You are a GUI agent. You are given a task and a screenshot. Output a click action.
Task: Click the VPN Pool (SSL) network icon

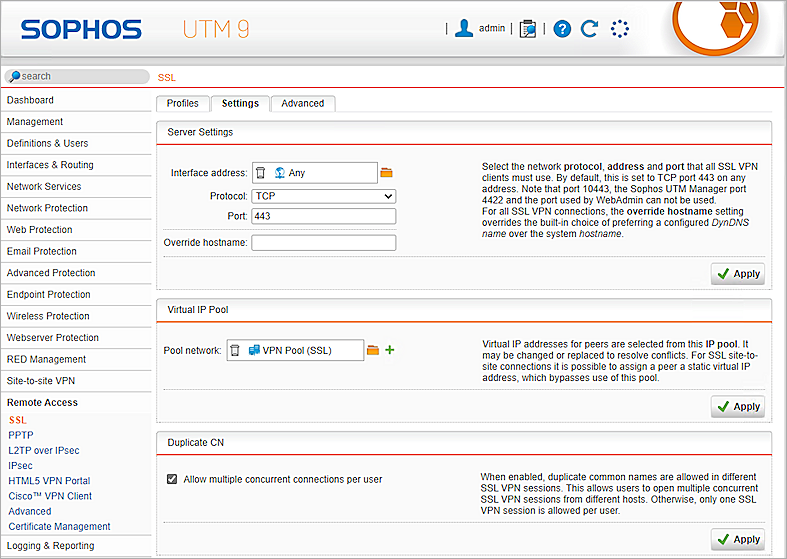[x=254, y=350]
